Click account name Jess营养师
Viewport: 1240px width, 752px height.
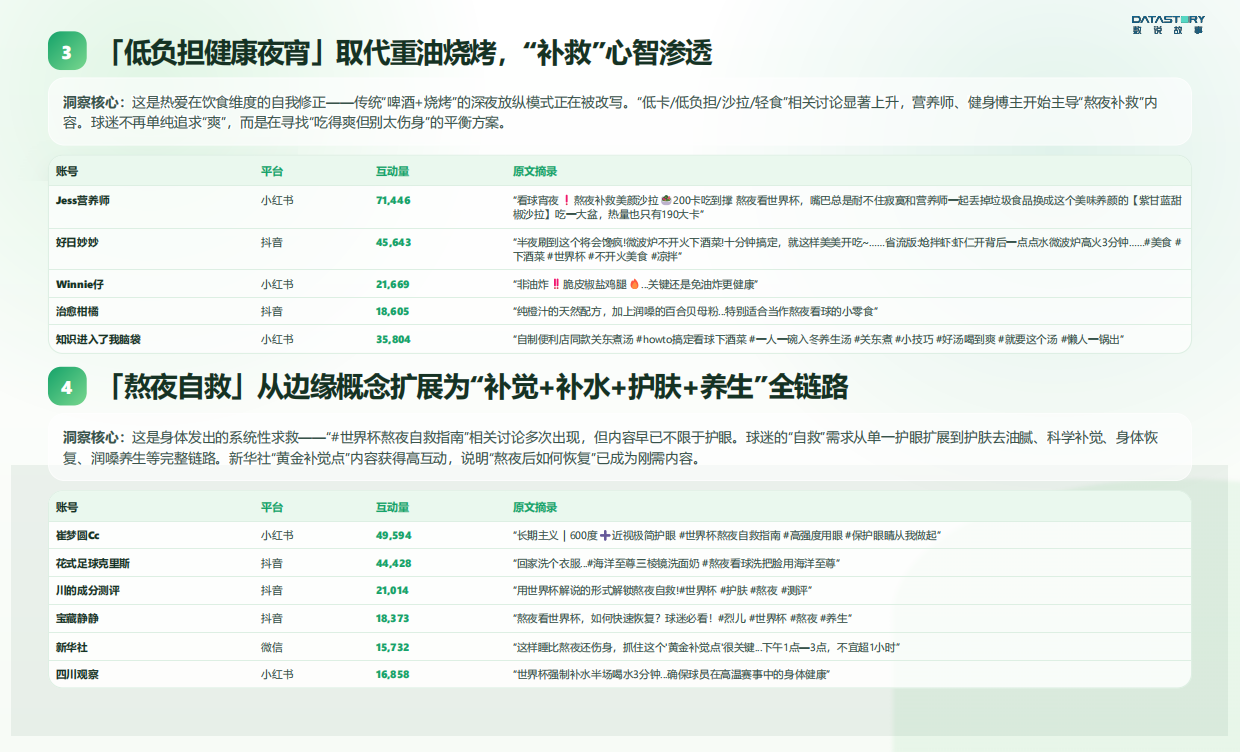(83, 201)
